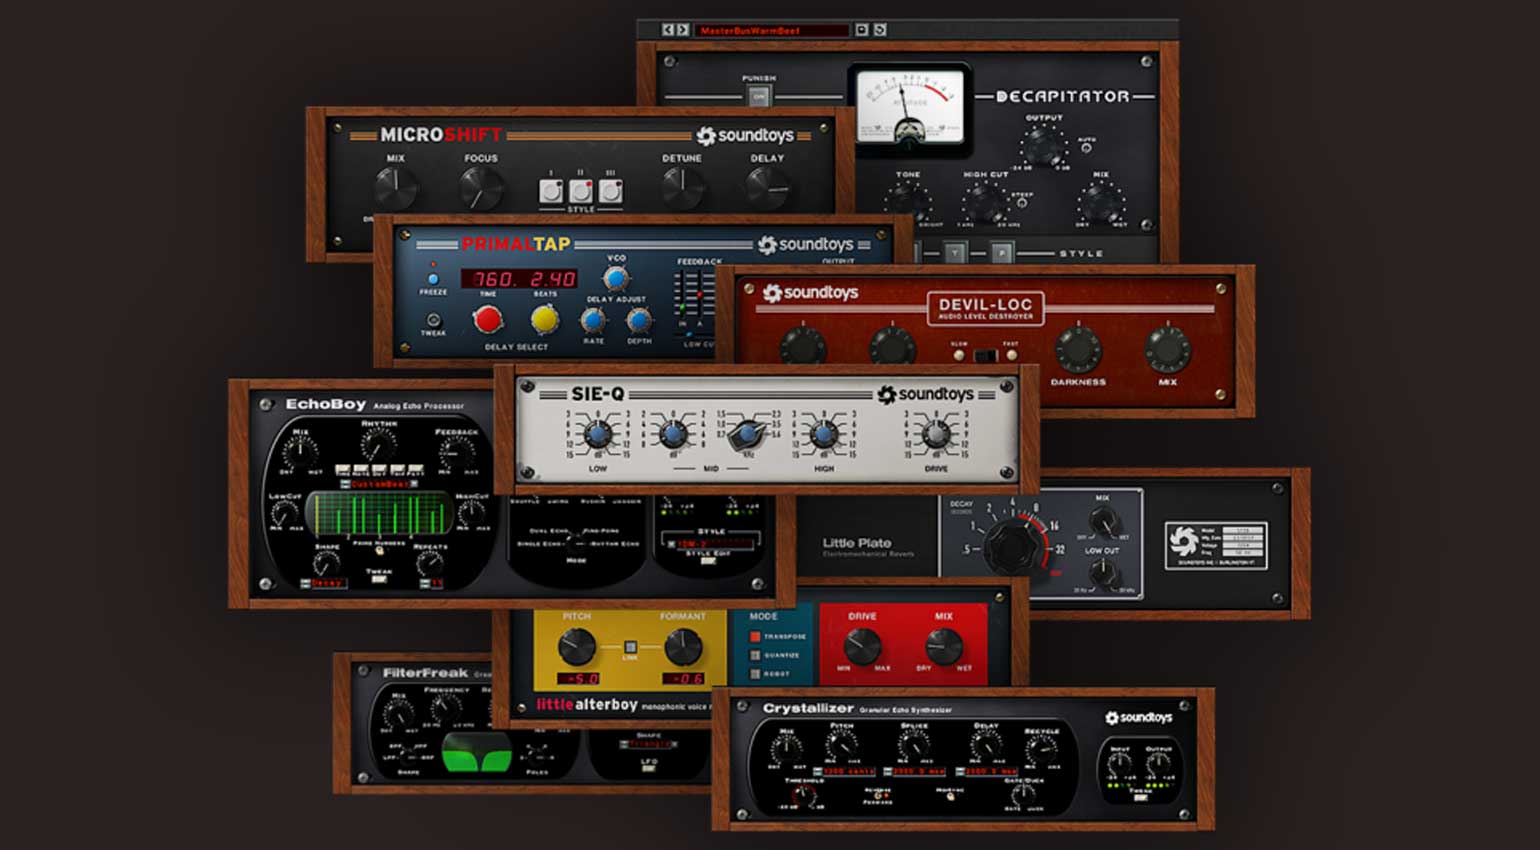Open the Triangle Shape selector on FilterFreak

click(649, 744)
